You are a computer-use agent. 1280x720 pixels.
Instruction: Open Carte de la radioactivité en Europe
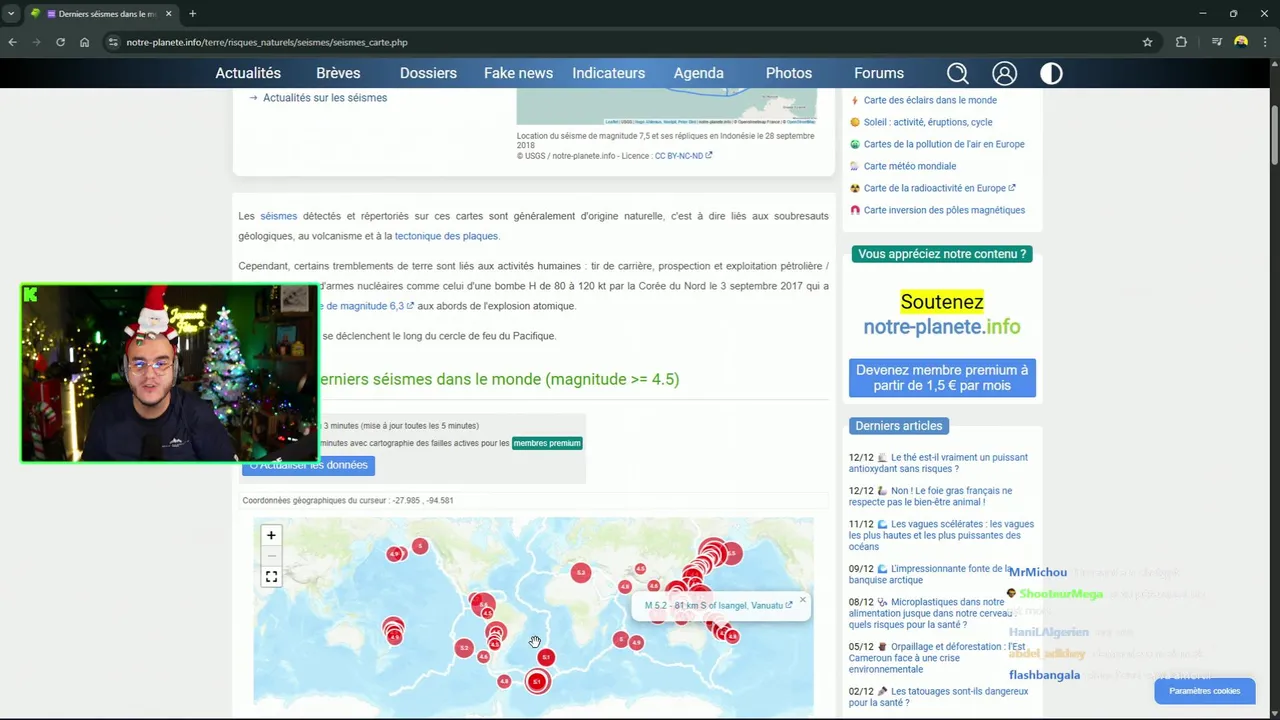click(939, 188)
